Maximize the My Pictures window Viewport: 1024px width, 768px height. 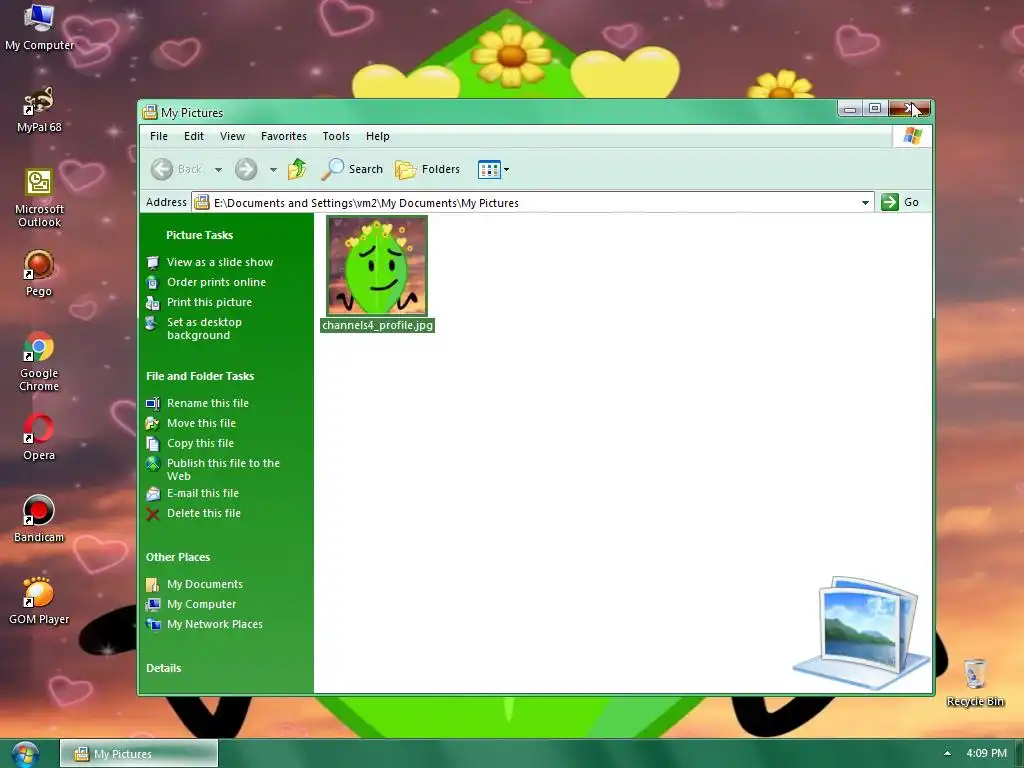point(875,109)
